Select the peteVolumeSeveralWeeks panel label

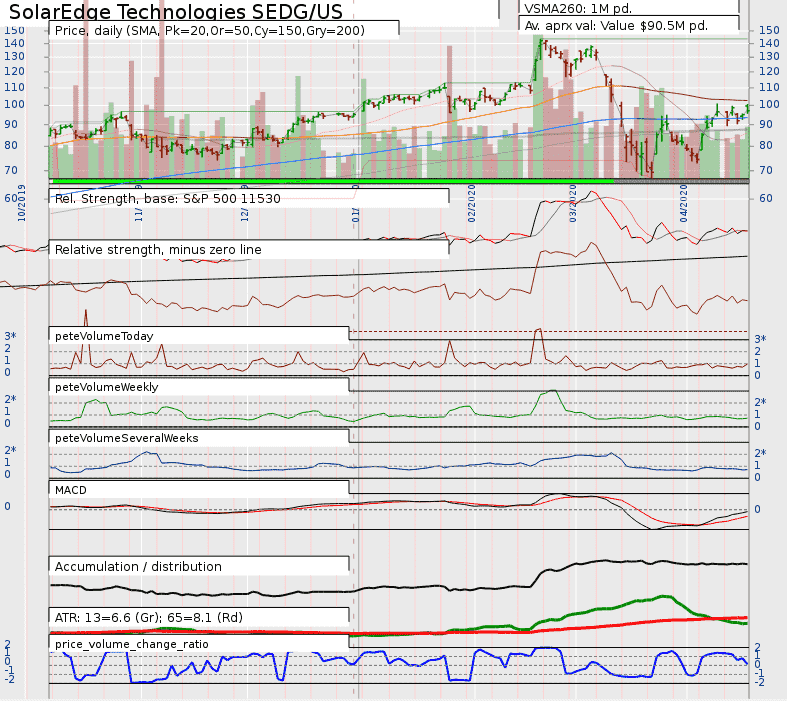126,439
